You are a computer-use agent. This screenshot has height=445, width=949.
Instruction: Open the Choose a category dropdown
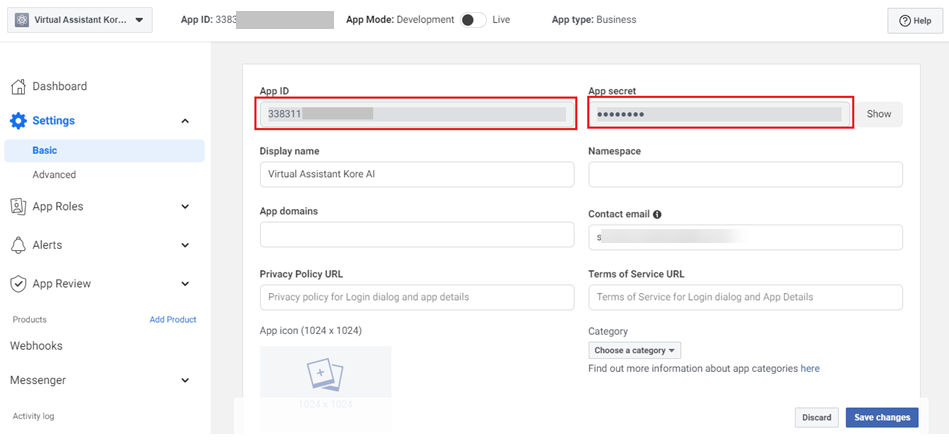tap(635, 350)
